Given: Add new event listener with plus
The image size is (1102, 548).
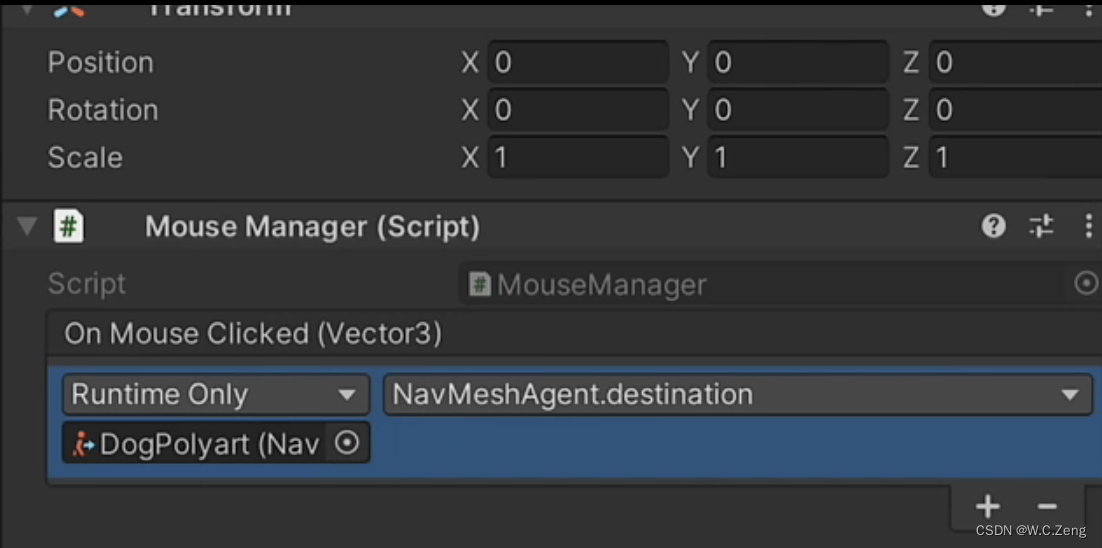Looking at the screenshot, I should pos(987,506).
